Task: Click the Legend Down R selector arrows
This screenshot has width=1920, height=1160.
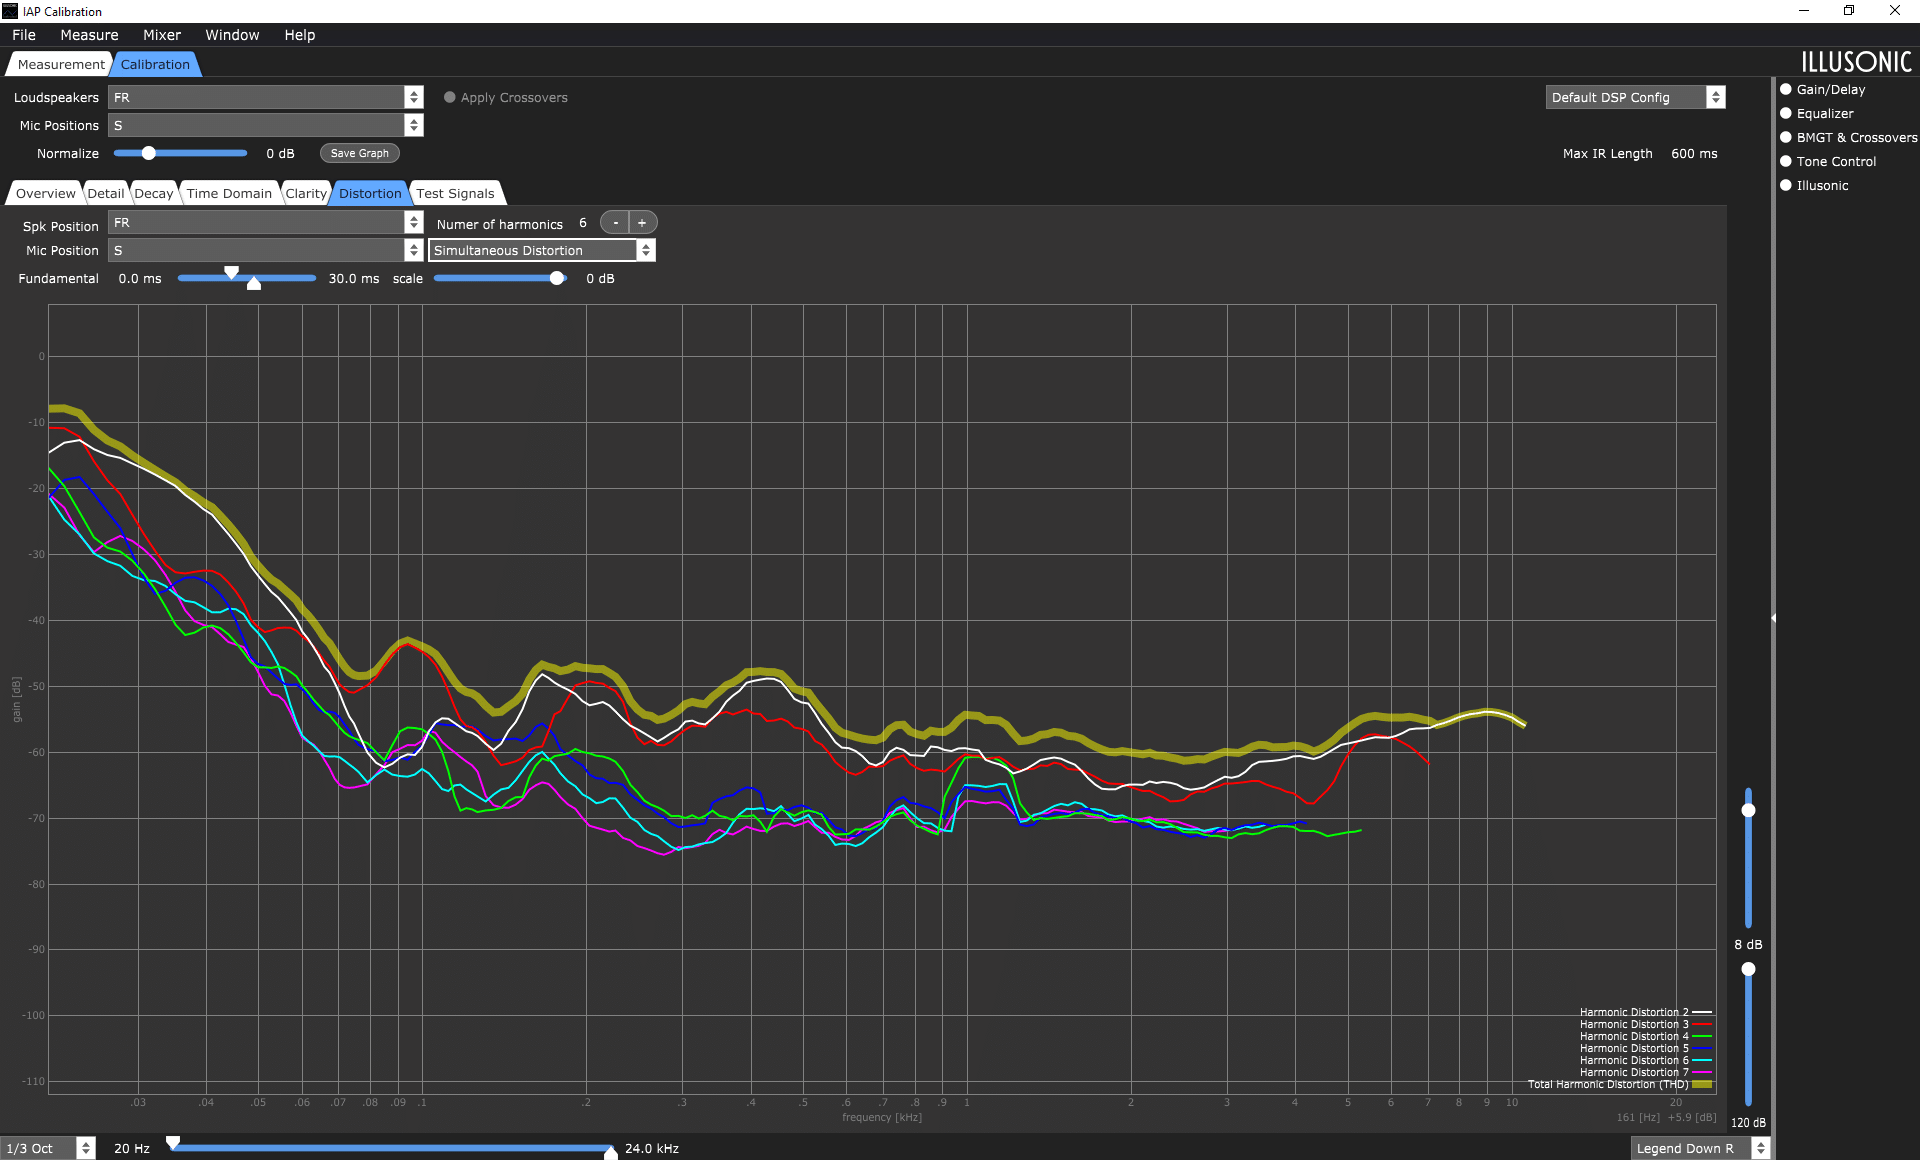Action: (1761, 1148)
